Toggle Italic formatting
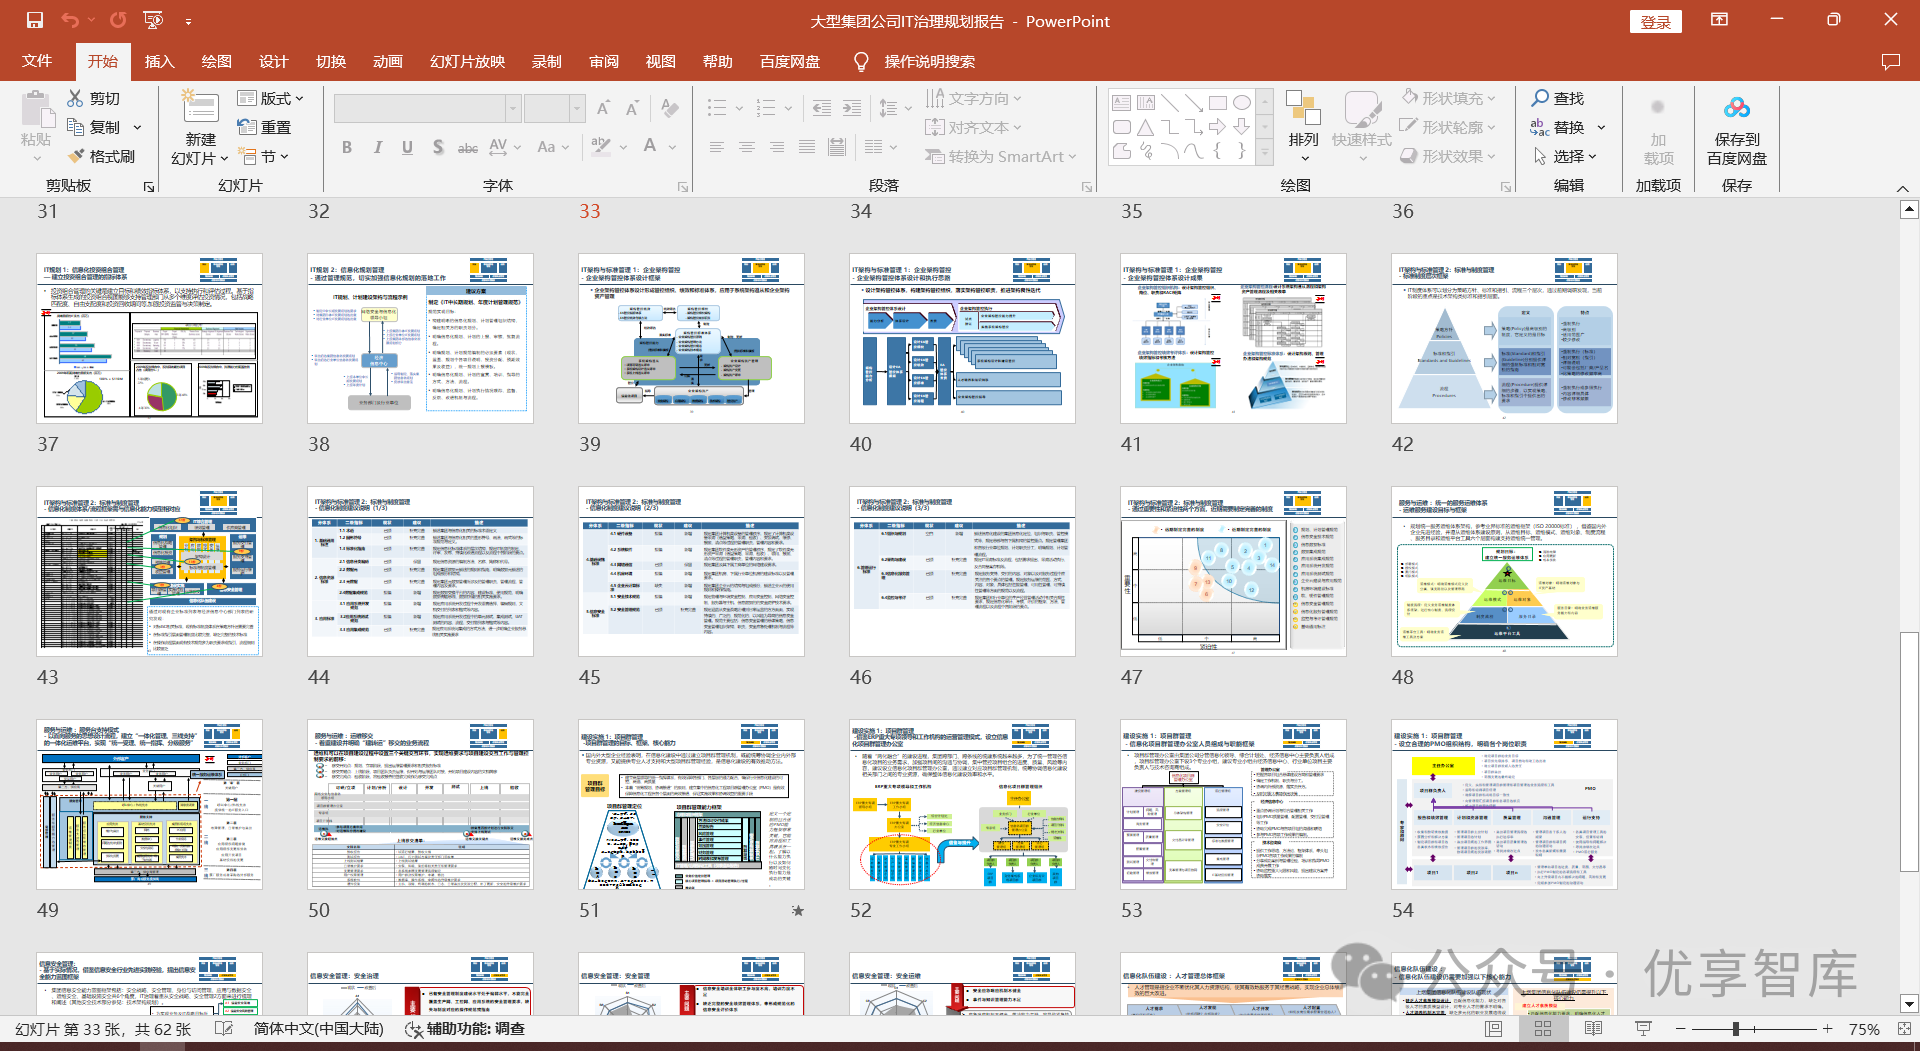1920x1051 pixels. 377,147
